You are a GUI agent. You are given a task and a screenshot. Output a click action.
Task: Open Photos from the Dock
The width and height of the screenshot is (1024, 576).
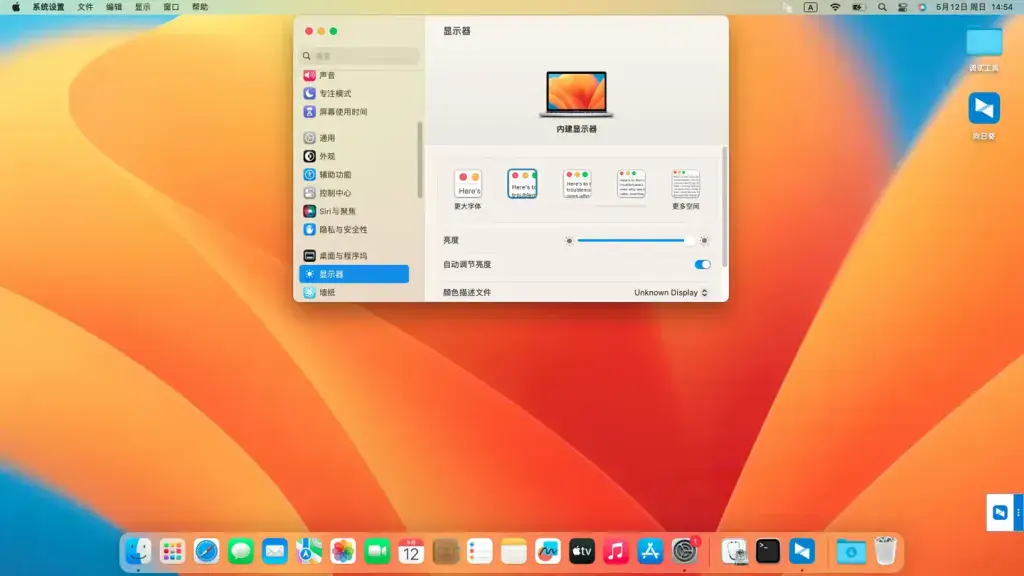pos(343,552)
